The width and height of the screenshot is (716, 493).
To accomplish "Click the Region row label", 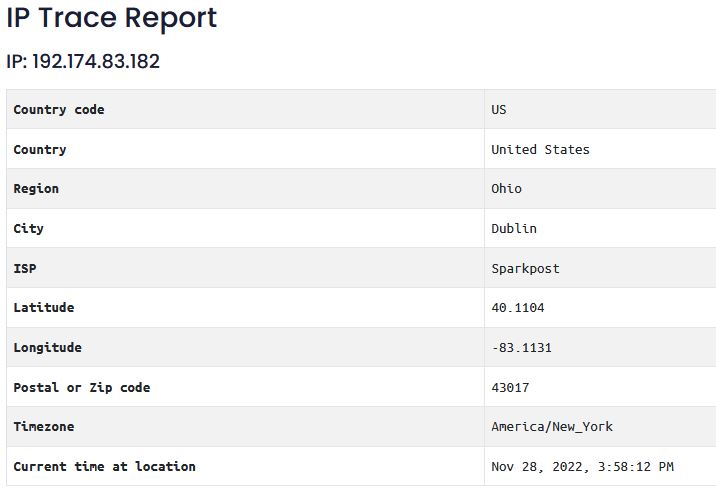I will click(x=36, y=189).
